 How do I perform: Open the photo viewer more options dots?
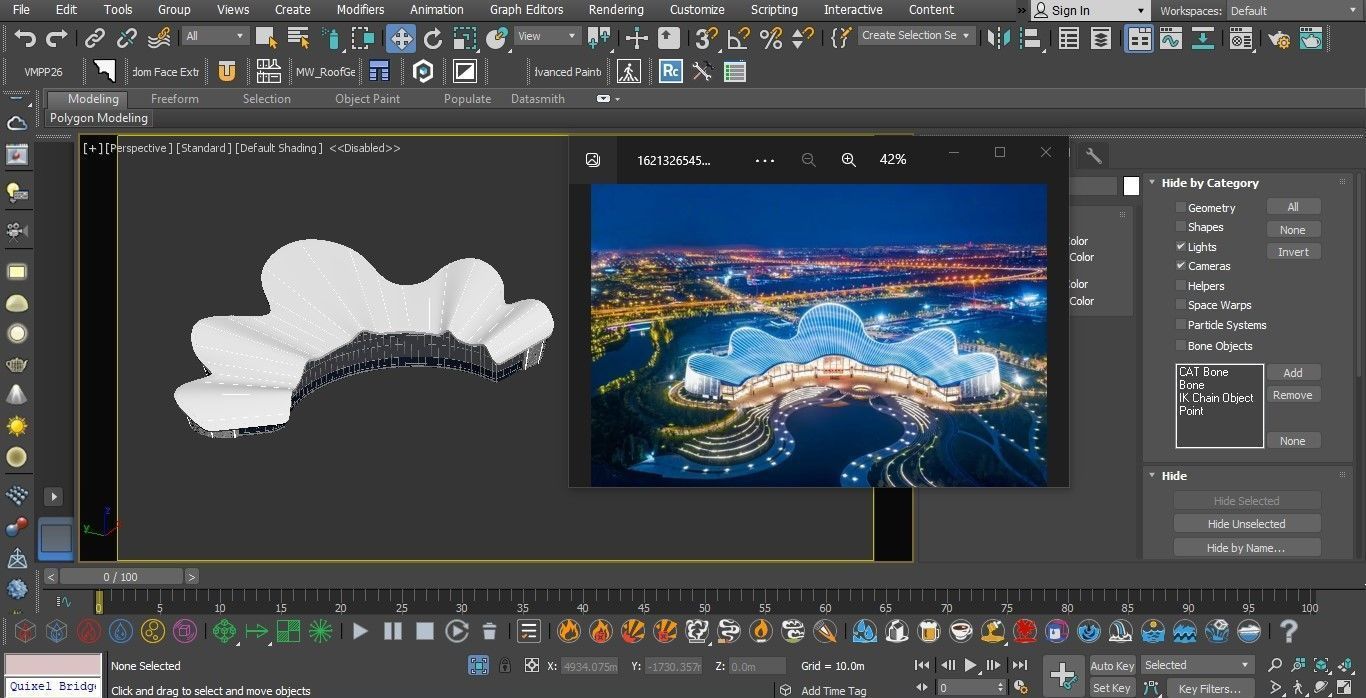click(x=765, y=160)
